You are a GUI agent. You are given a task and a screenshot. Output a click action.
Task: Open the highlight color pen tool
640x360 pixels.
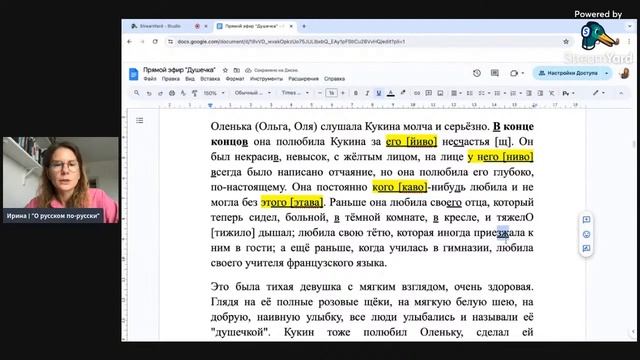[403, 93]
